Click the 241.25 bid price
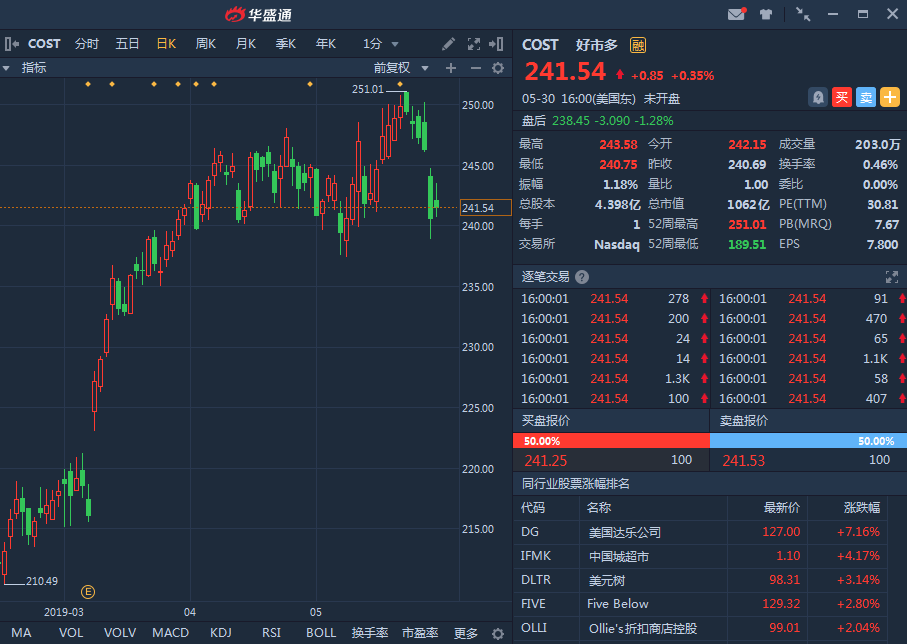The height and width of the screenshot is (644, 907). [545, 461]
